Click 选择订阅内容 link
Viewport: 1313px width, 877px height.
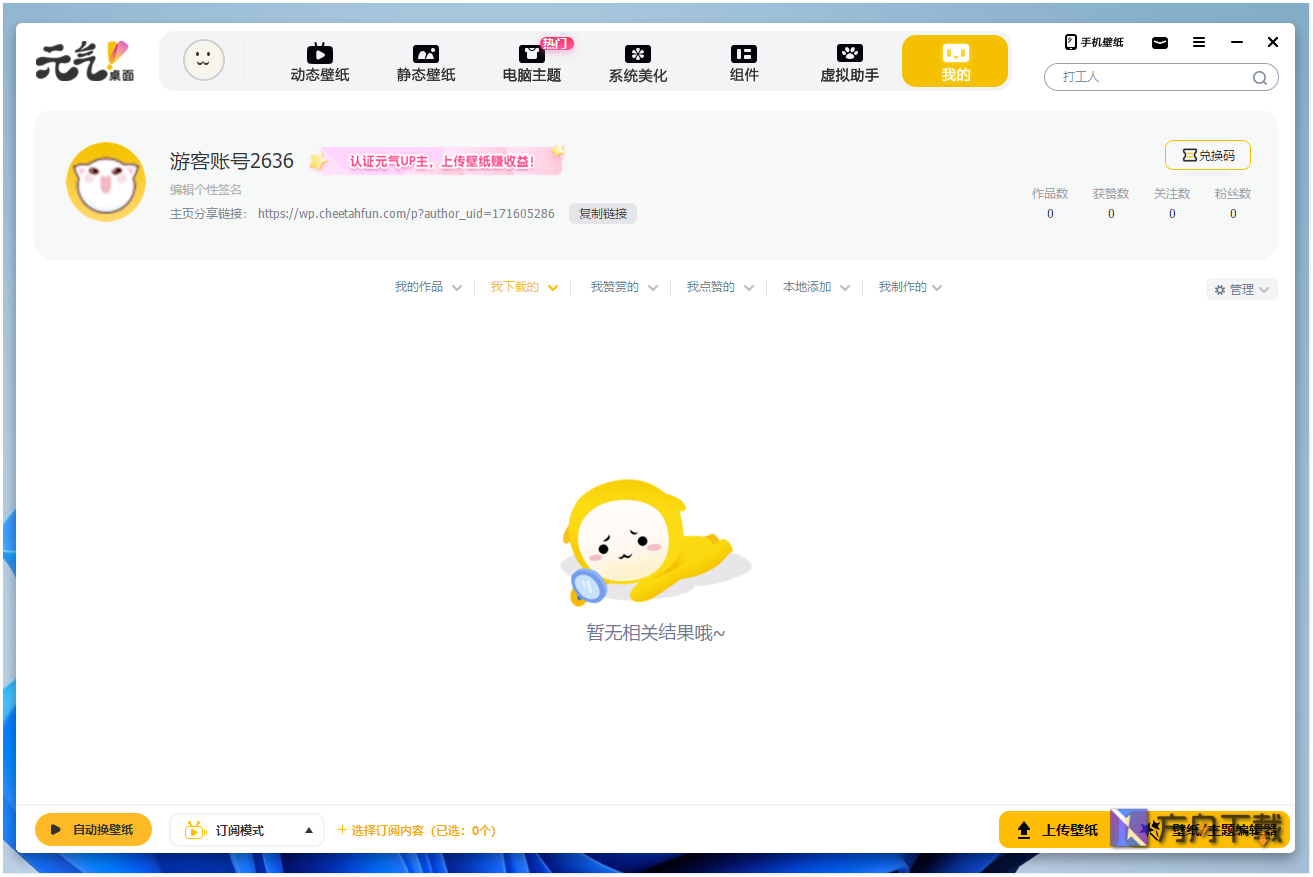pos(417,830)
